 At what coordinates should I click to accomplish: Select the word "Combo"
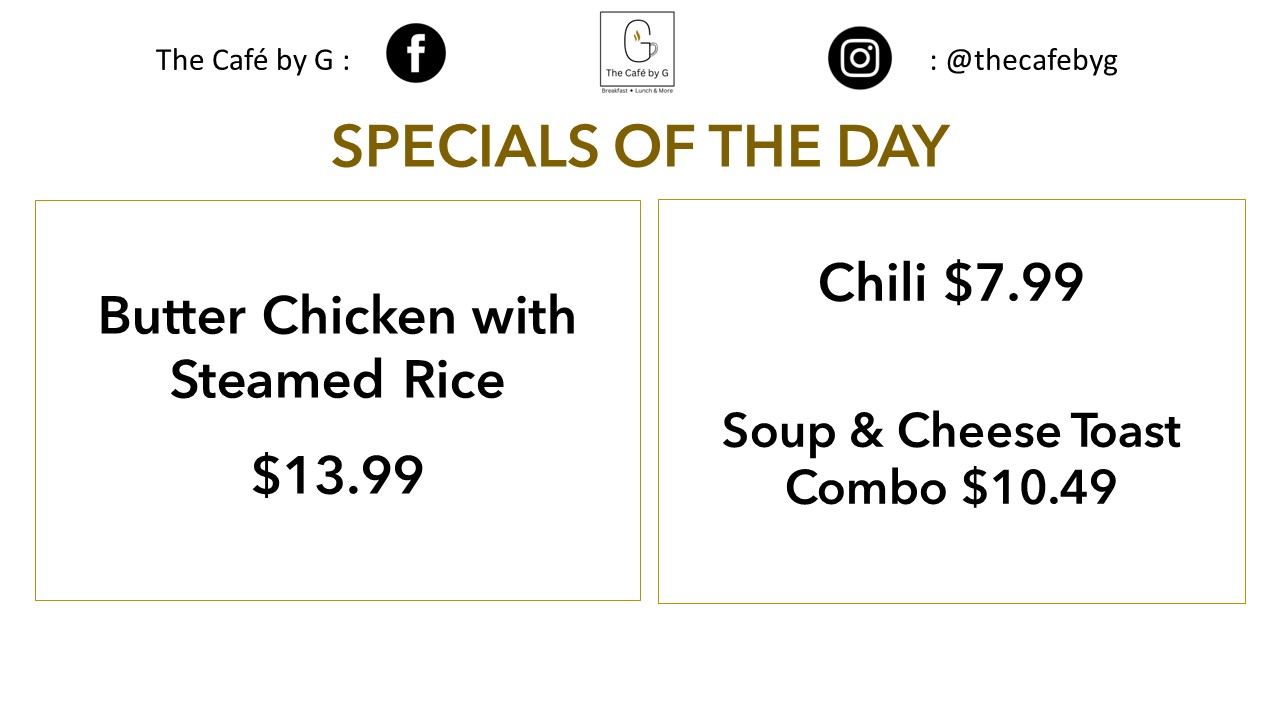coord(865,488)
